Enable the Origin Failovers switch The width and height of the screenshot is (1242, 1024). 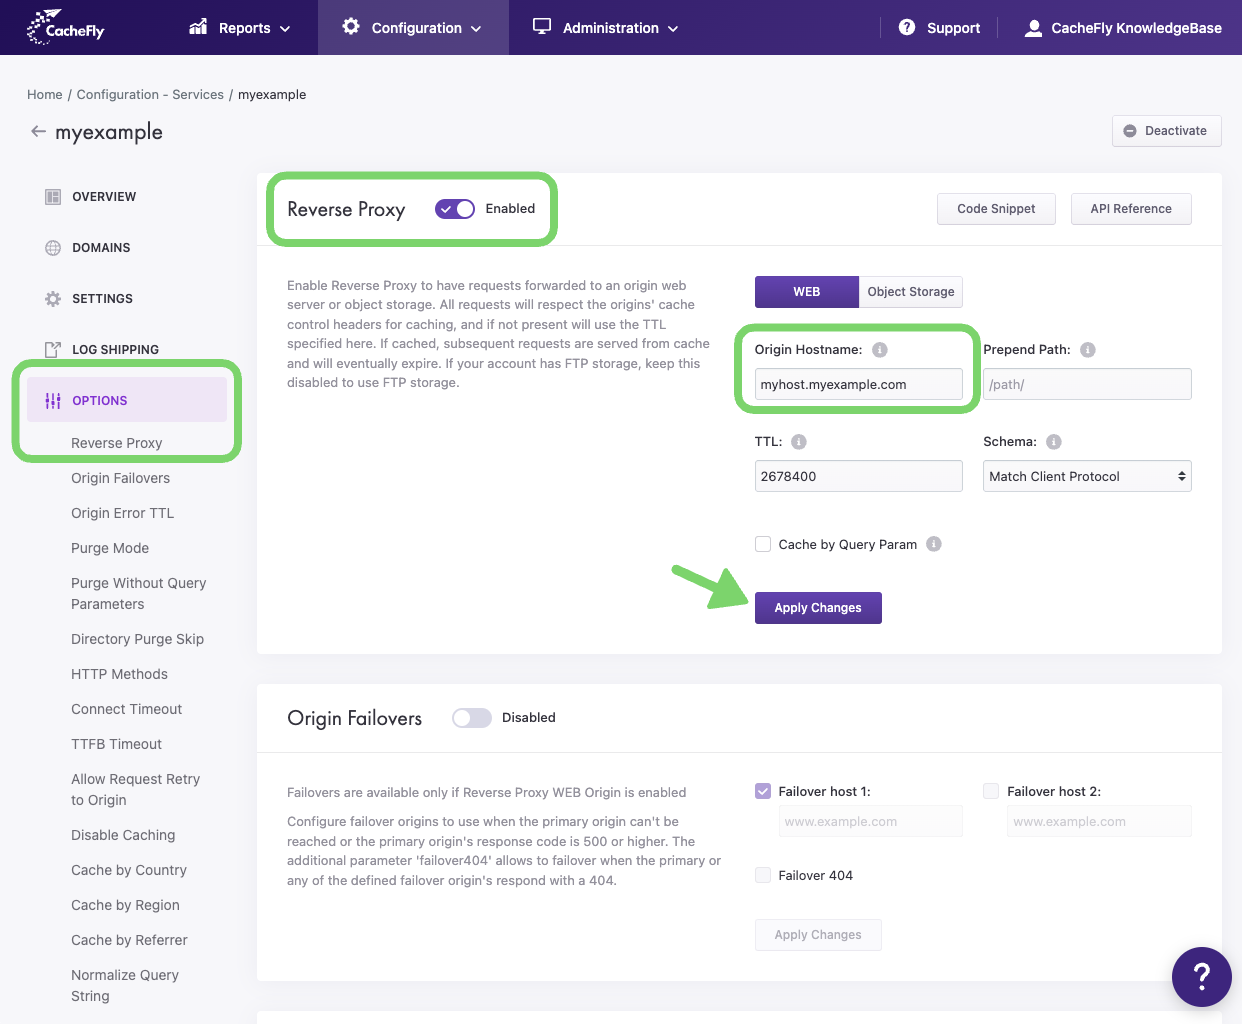pyautogui.click(x=472, y=718)
